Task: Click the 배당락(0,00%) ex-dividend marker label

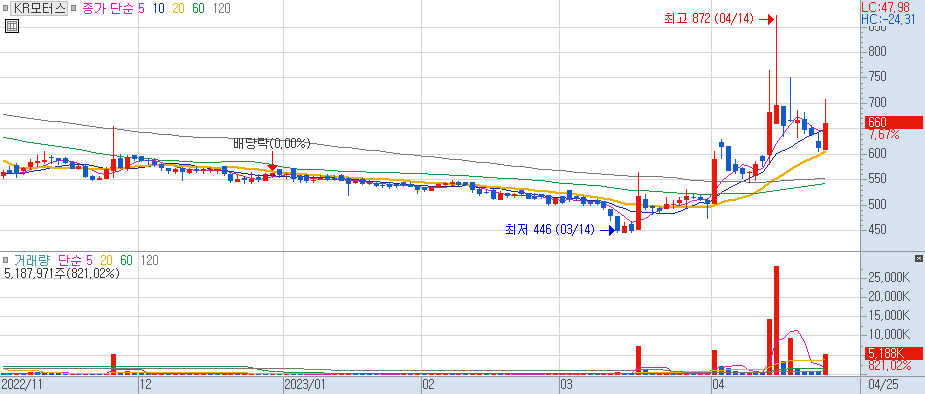Action: click(271, 143)
